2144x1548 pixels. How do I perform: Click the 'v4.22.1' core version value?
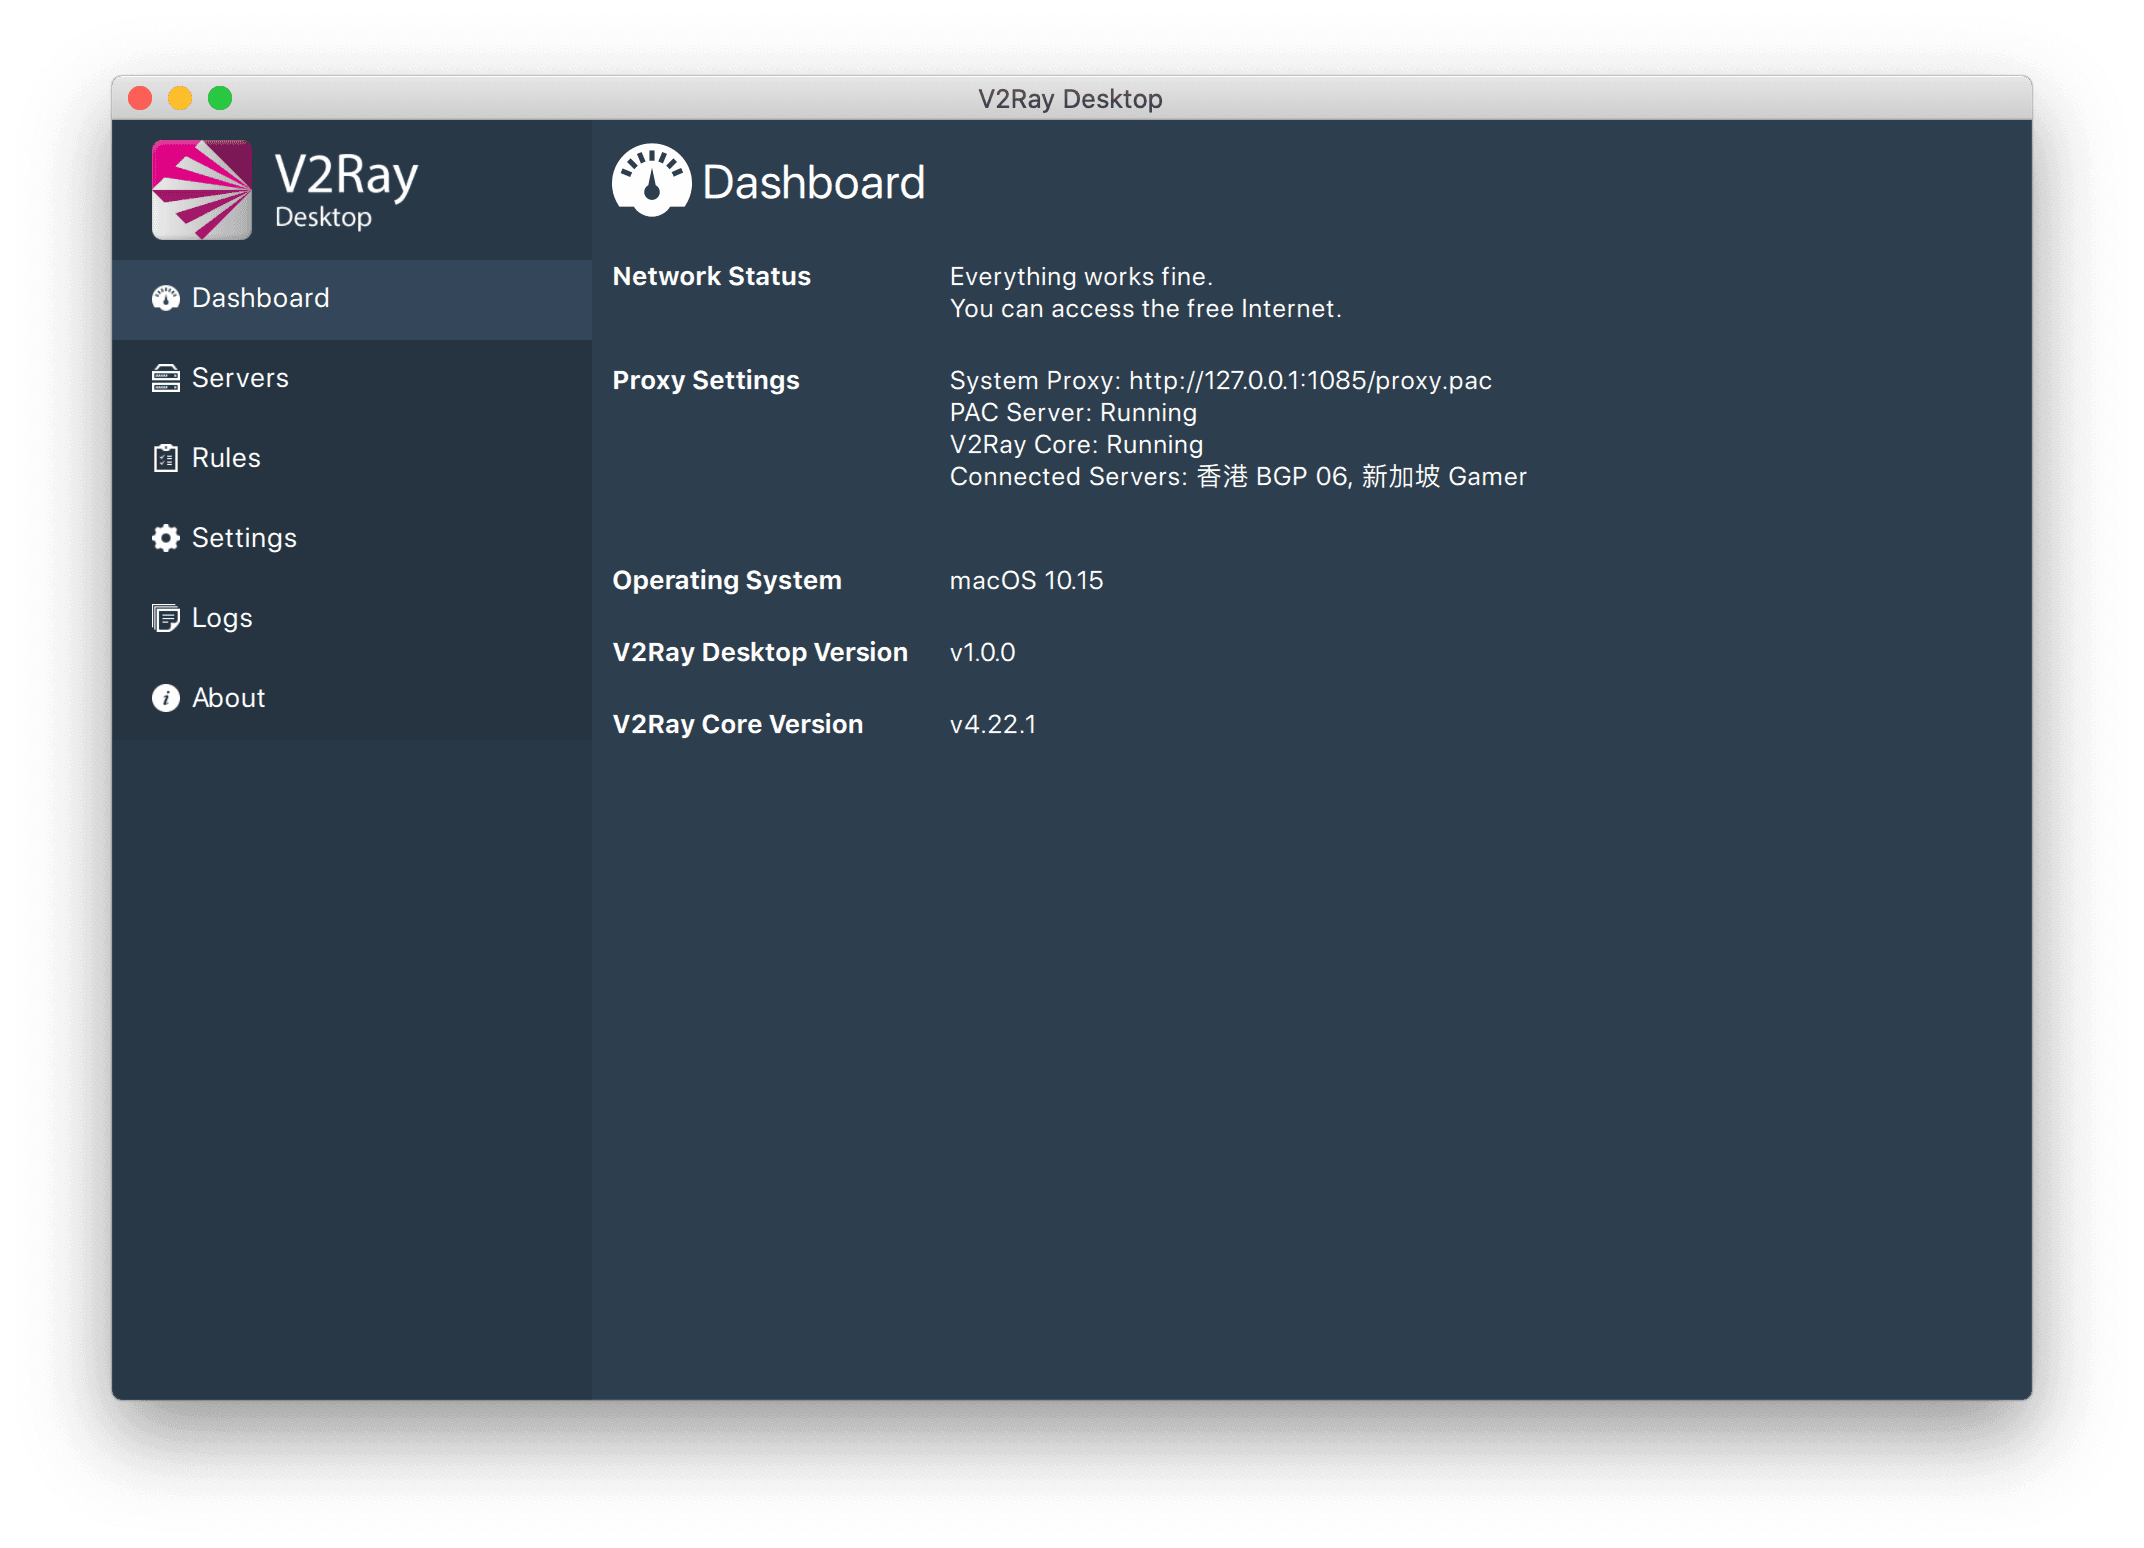coord(993,725)
